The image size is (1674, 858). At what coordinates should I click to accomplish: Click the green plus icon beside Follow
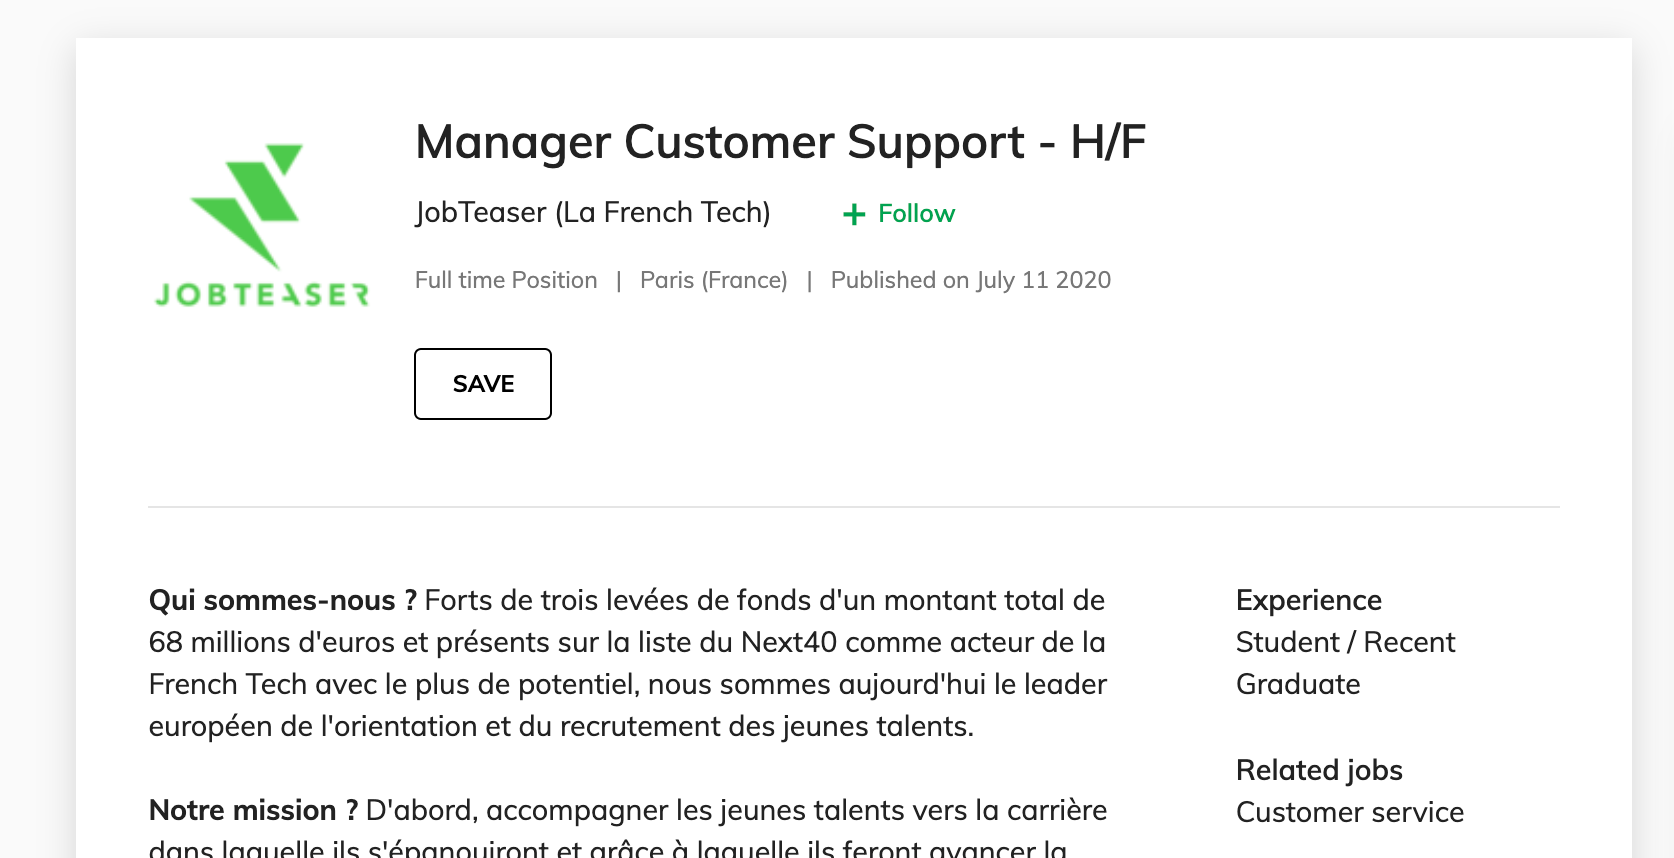pyautogui.click(x=854, y=214)
